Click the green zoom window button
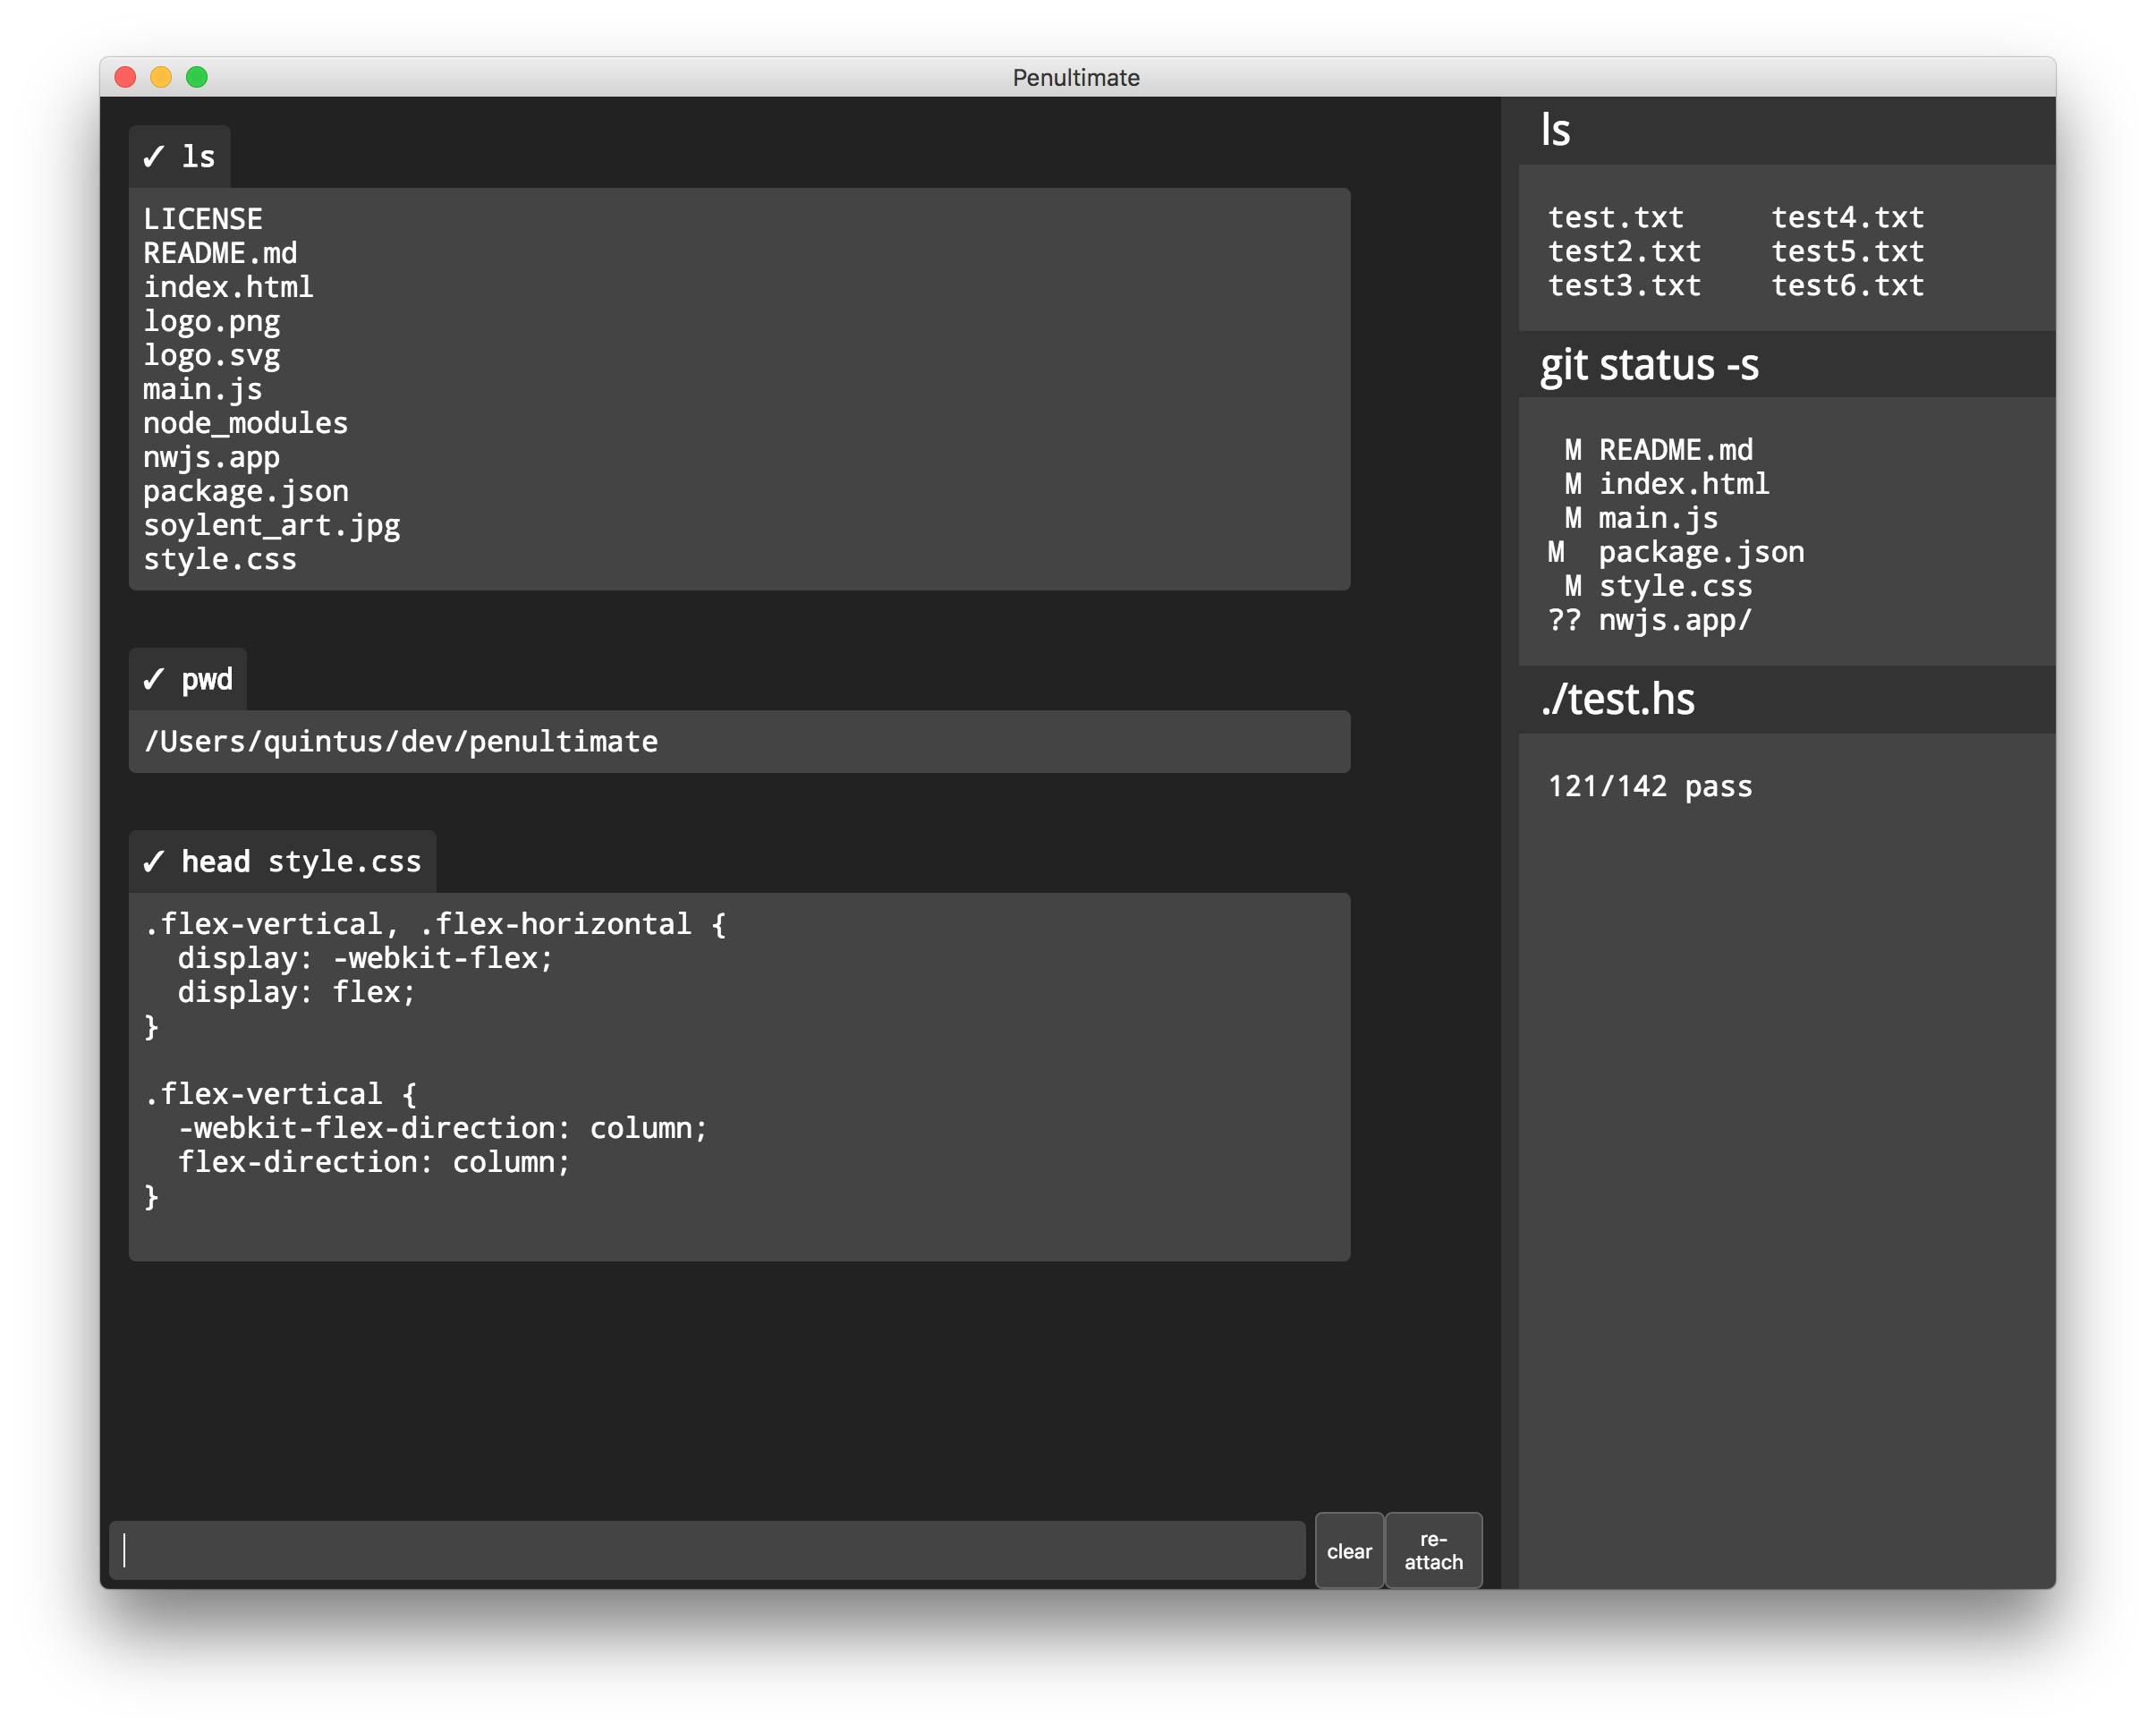The width and height of the screenshot is (2156, 1732). (197, 77)
